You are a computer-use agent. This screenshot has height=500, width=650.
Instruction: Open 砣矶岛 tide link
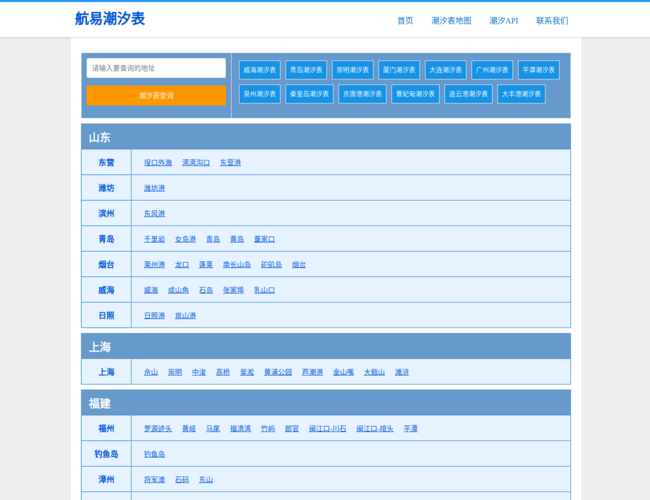(271, 265)
